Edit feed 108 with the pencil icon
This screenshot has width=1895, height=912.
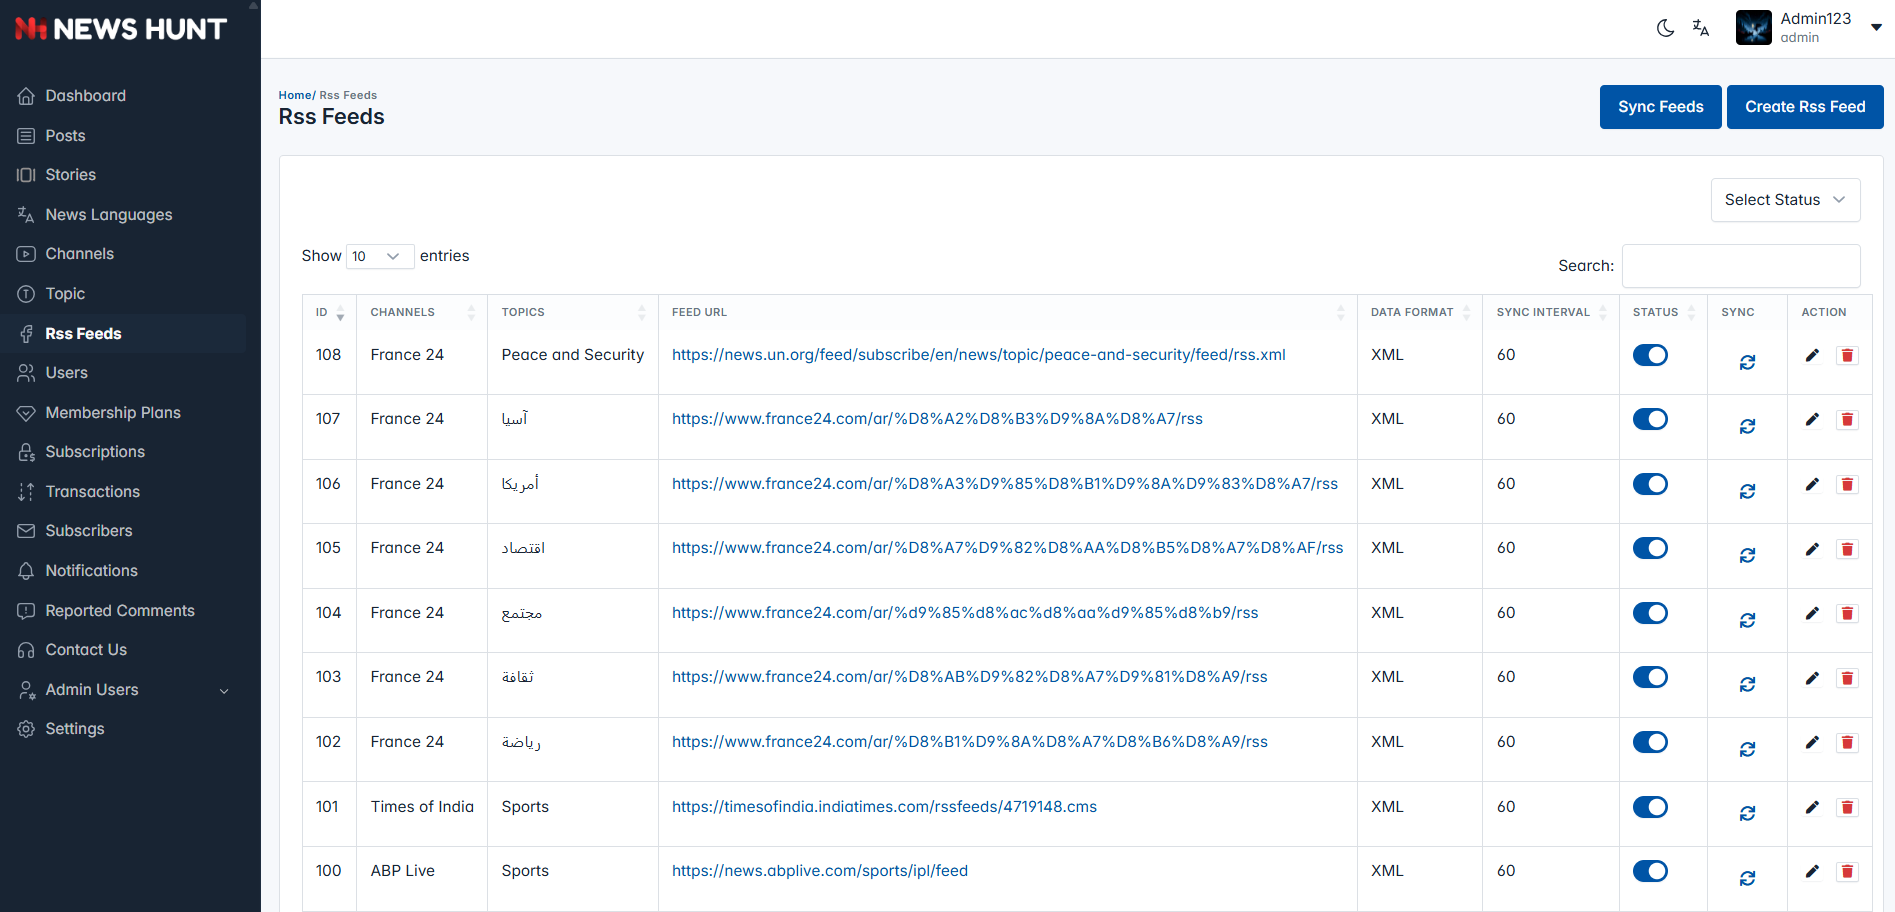(1812, 355)
